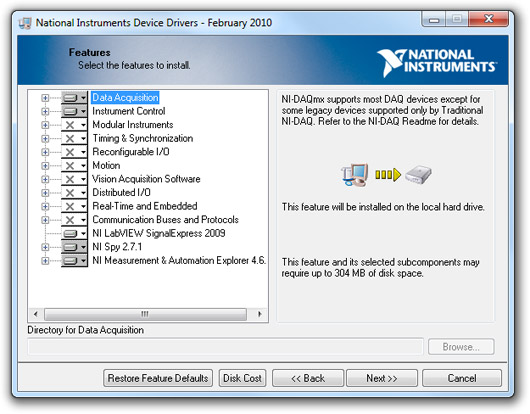The height and width of the screenshot is (414, 530).
Task: Close the installer window
Action: point(488,19)
